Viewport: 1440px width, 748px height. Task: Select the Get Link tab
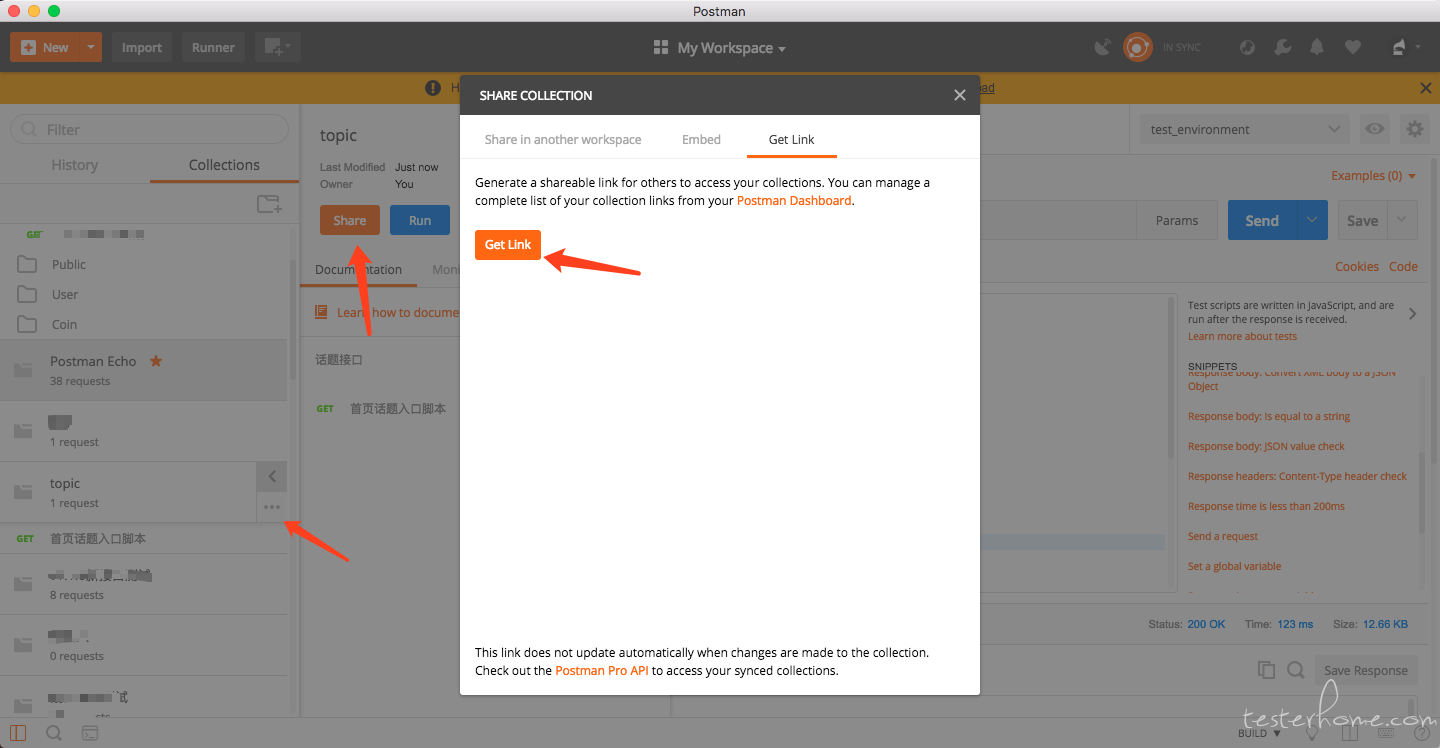point(791,139)
